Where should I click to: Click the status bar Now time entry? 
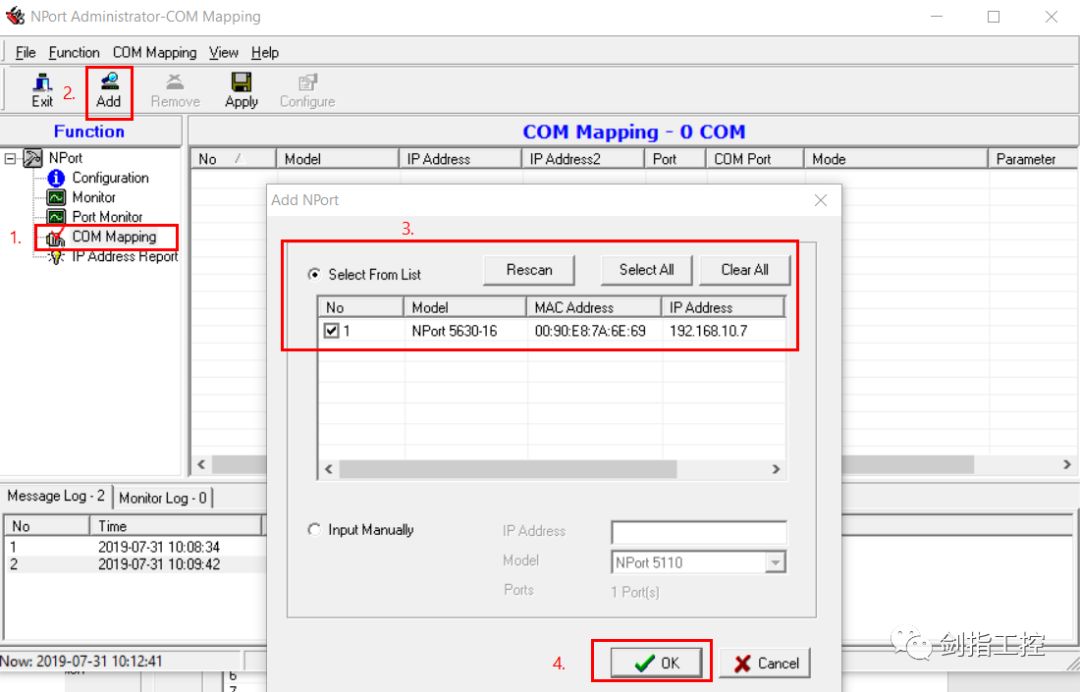pos(81,661)
